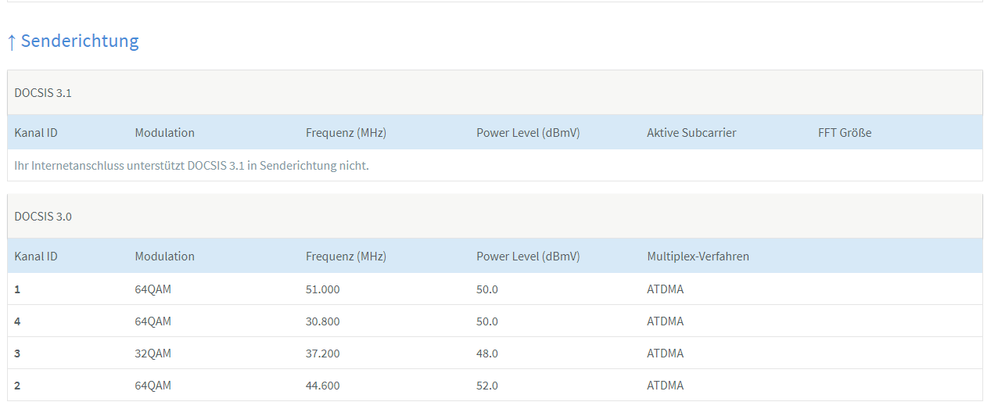
Task: Click the DOCSIS 3.1 not-supported message
Action: [x=192, y=165]
